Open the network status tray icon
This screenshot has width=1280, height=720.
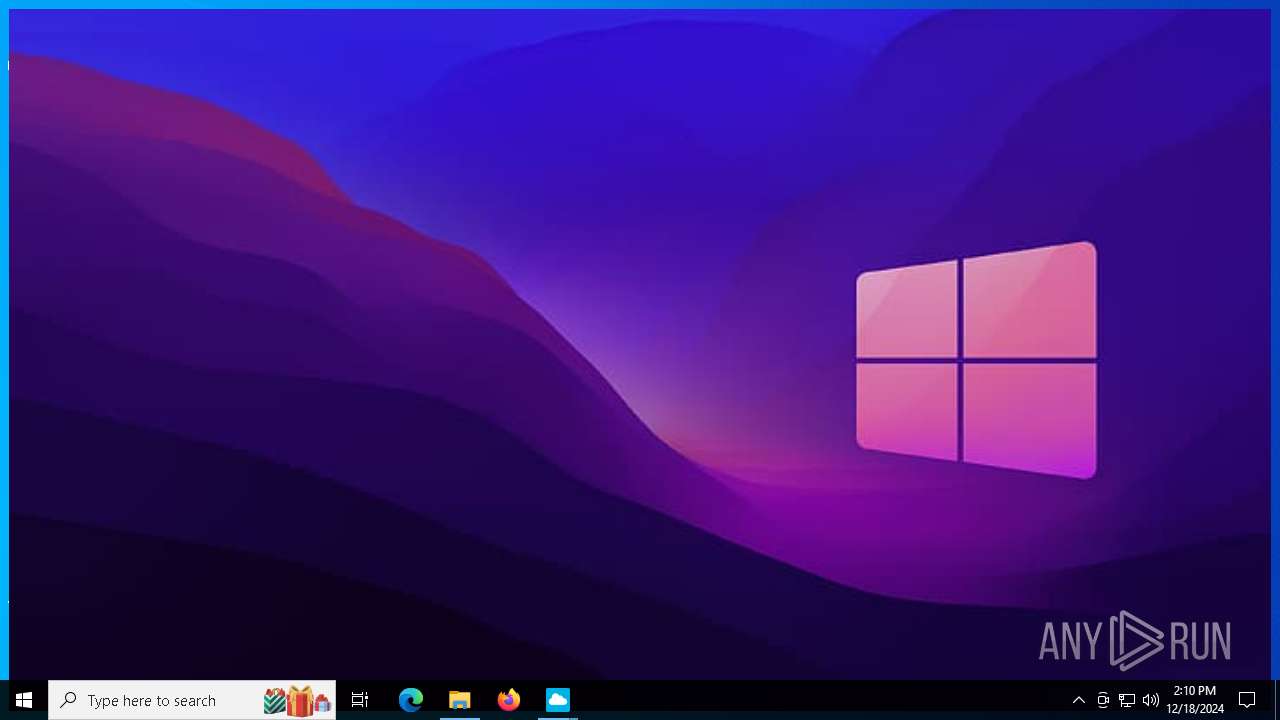tap(1127, 700)
